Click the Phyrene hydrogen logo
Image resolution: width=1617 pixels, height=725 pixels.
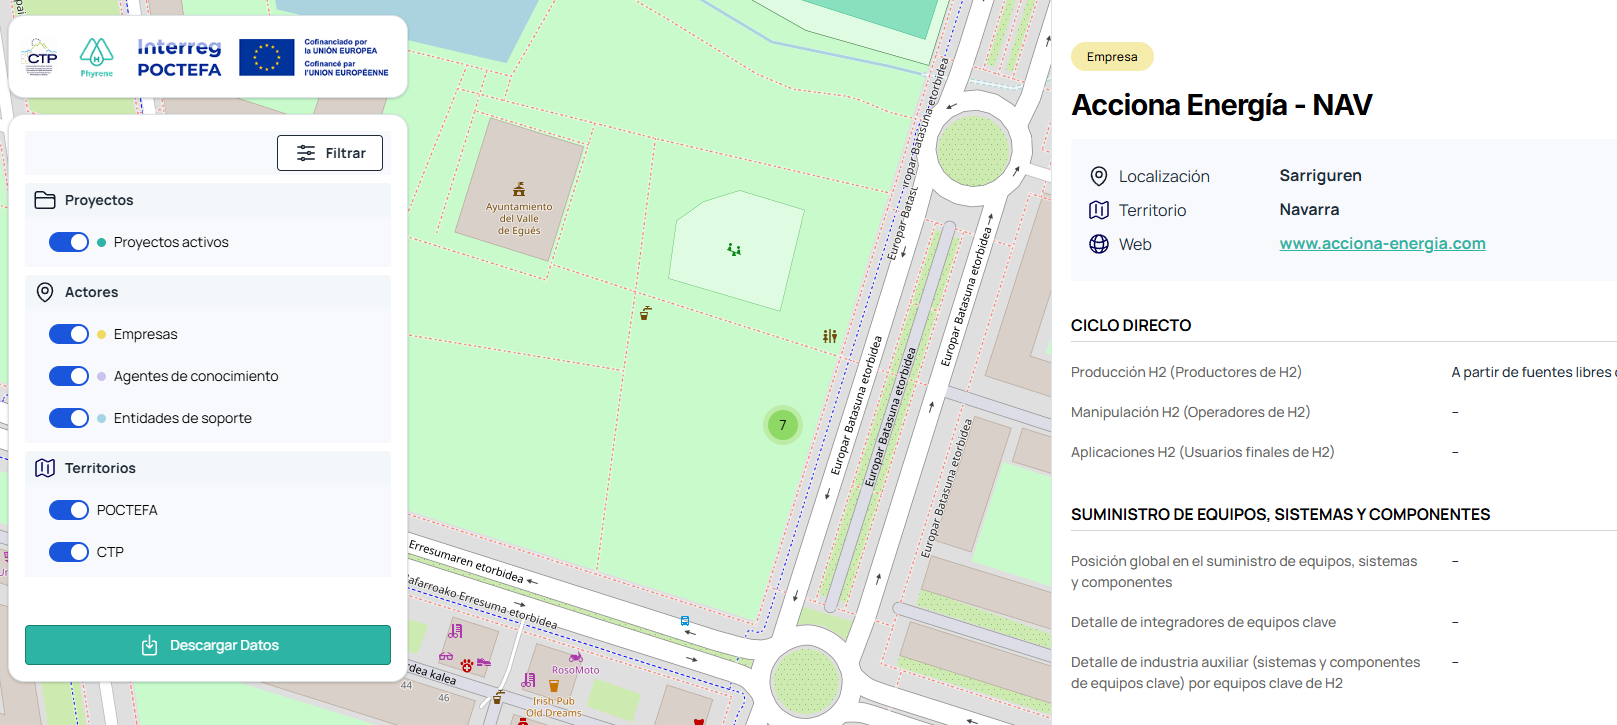pos(97,57)
